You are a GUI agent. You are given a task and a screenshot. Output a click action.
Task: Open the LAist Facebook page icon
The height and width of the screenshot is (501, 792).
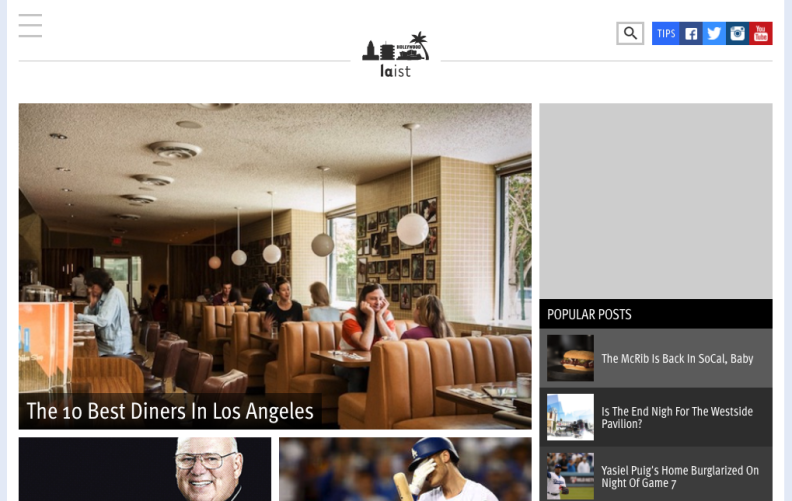[691, 33]
